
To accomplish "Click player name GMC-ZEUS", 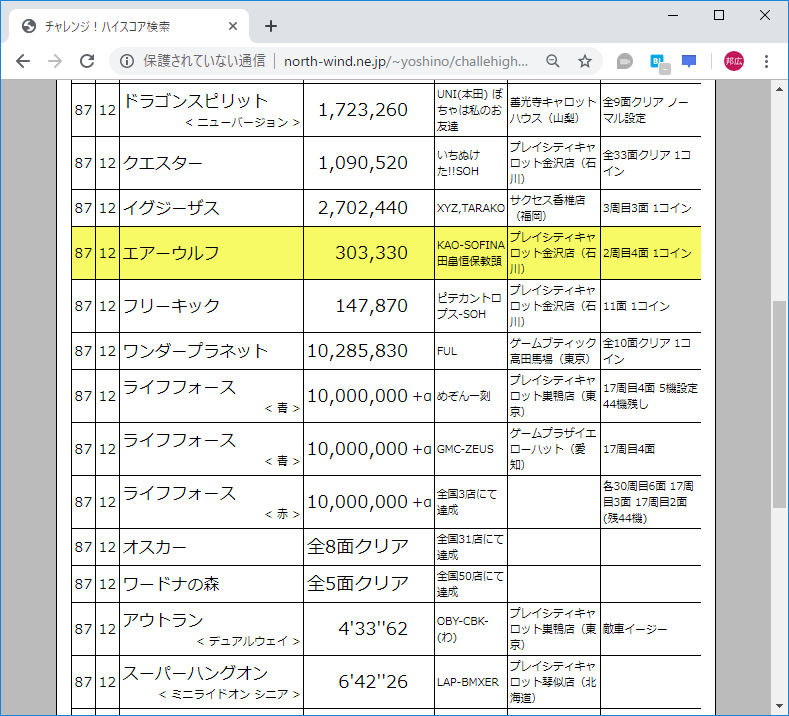I will [x=465, y=449].
